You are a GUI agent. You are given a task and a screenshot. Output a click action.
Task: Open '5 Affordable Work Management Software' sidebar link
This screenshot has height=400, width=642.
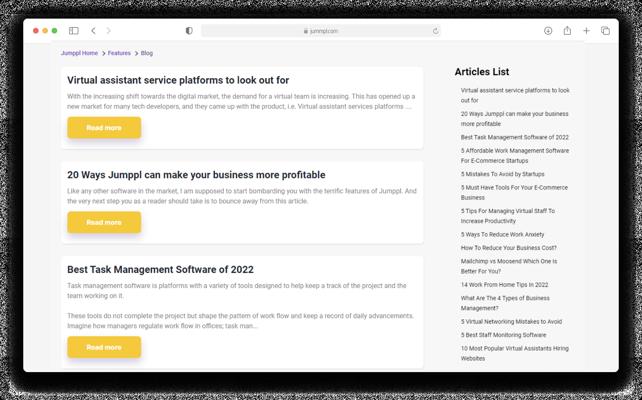point(515,156)
